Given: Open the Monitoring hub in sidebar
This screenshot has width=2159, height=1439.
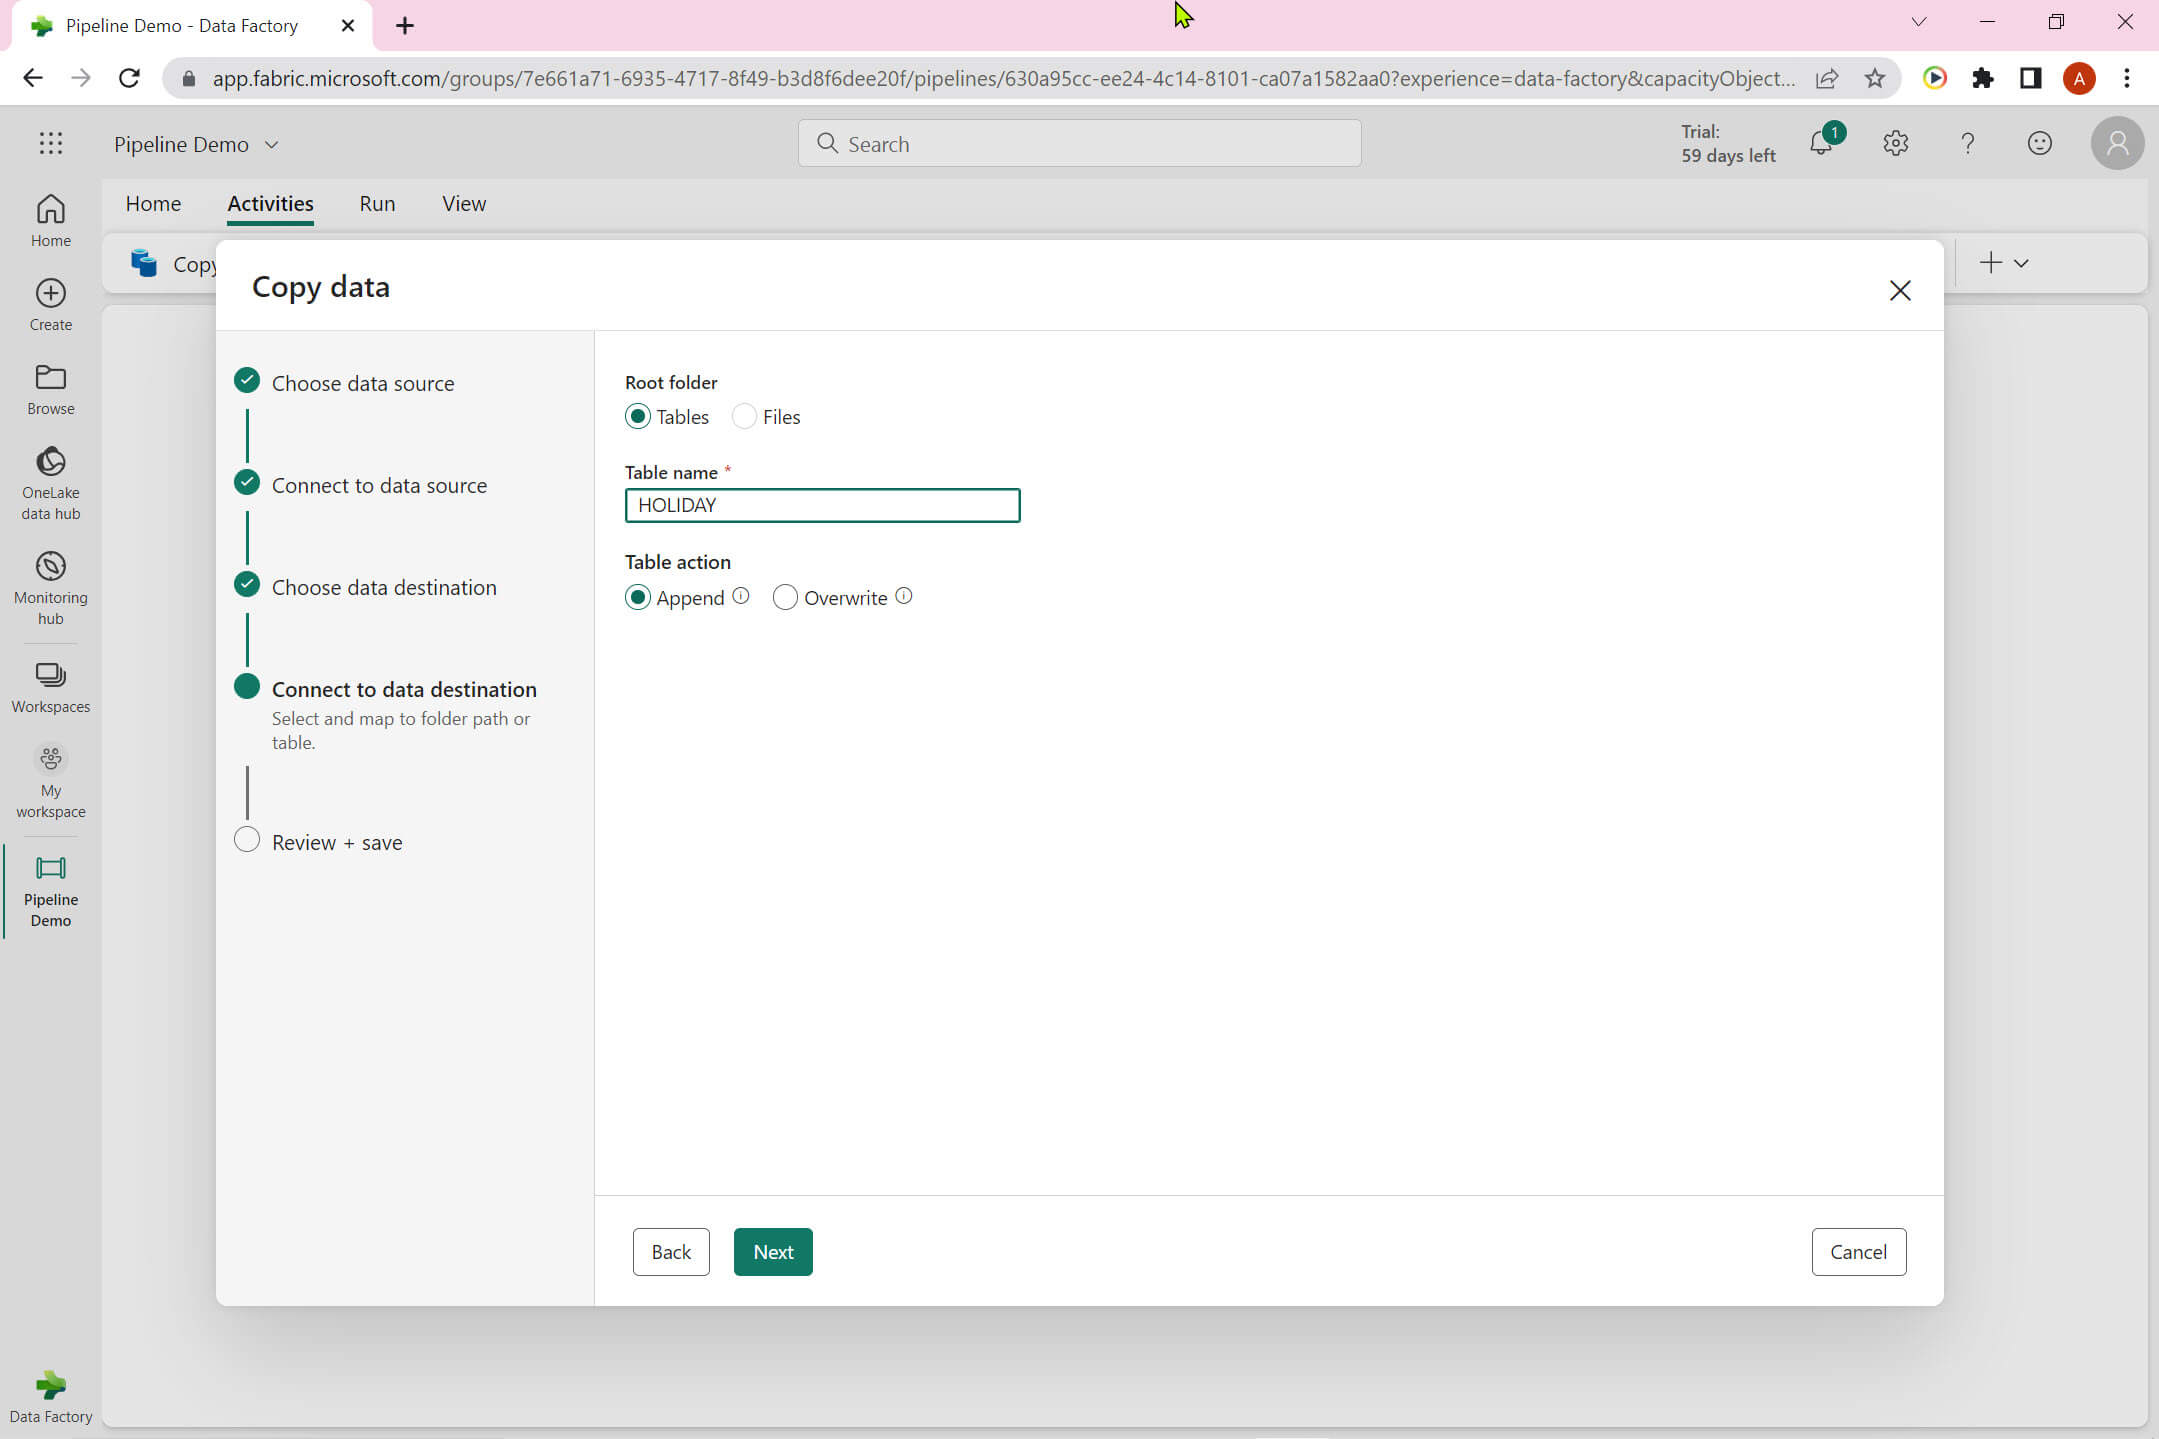Looking at the screenshot, I should point(51,567).
